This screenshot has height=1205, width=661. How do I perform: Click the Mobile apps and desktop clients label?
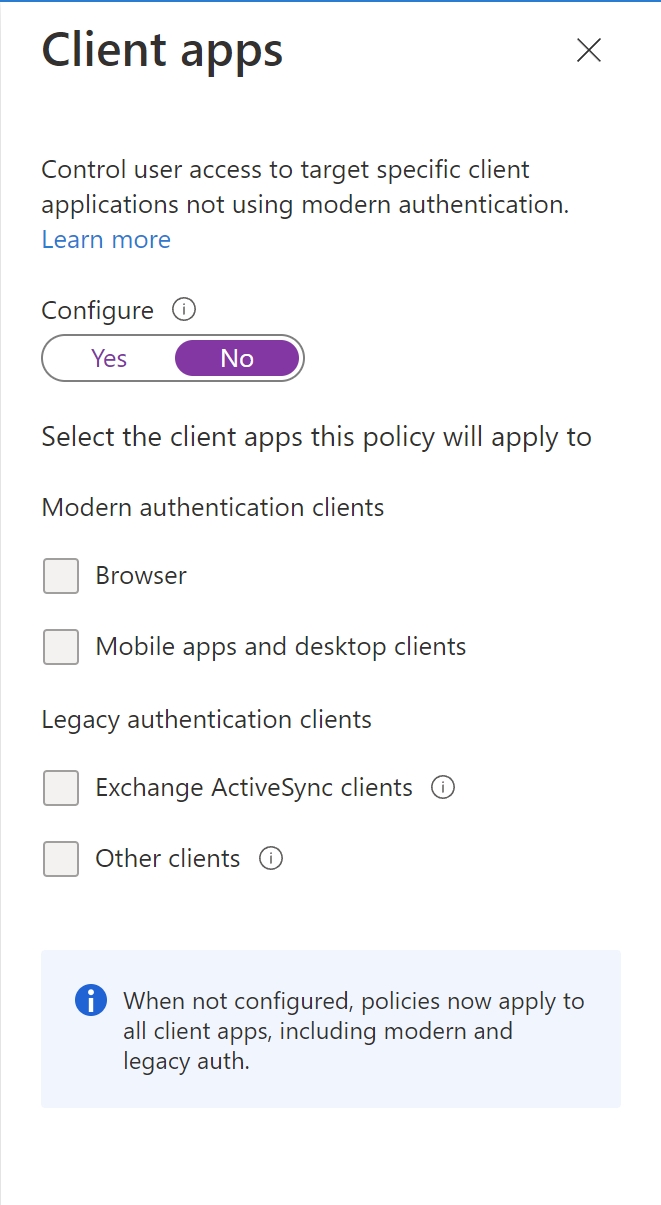click(280, 646)
